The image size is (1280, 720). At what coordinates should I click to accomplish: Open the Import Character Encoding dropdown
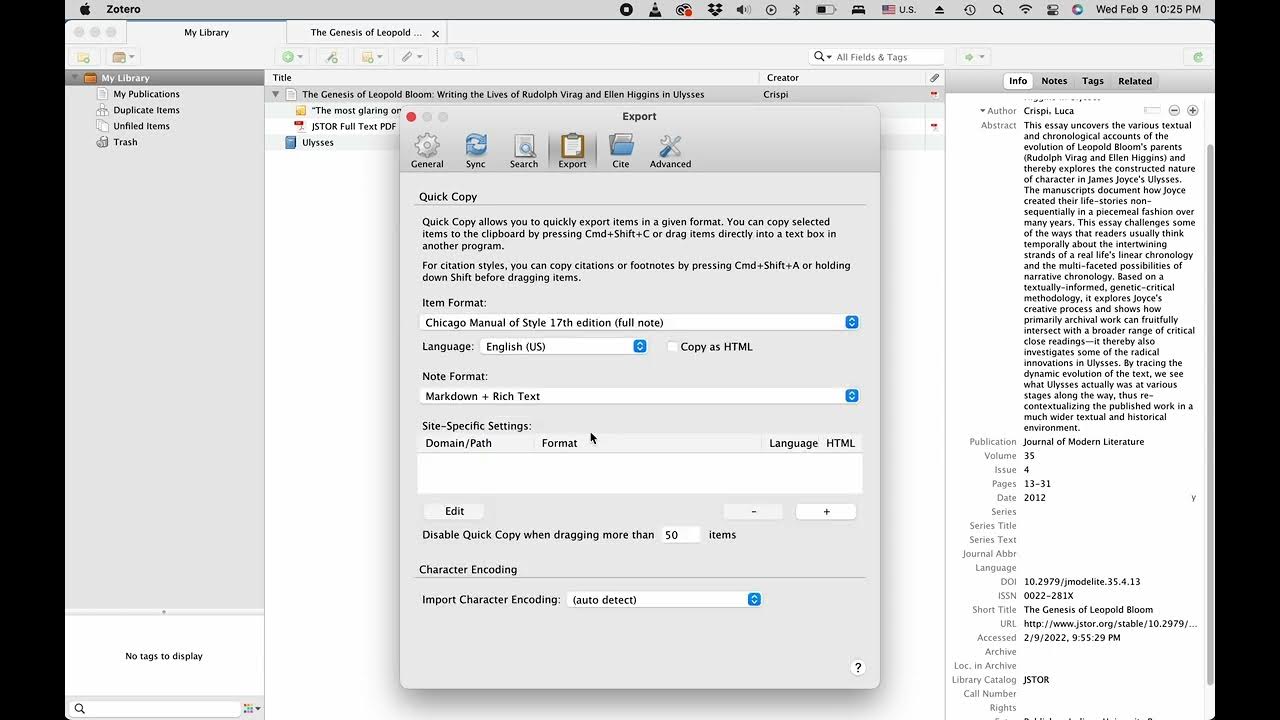tap(664, 599)
